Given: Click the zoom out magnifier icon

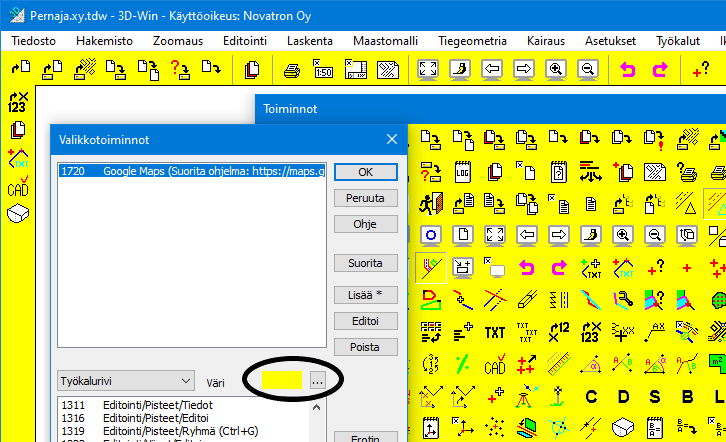Looking at the screenshot, I should point(588,69).
